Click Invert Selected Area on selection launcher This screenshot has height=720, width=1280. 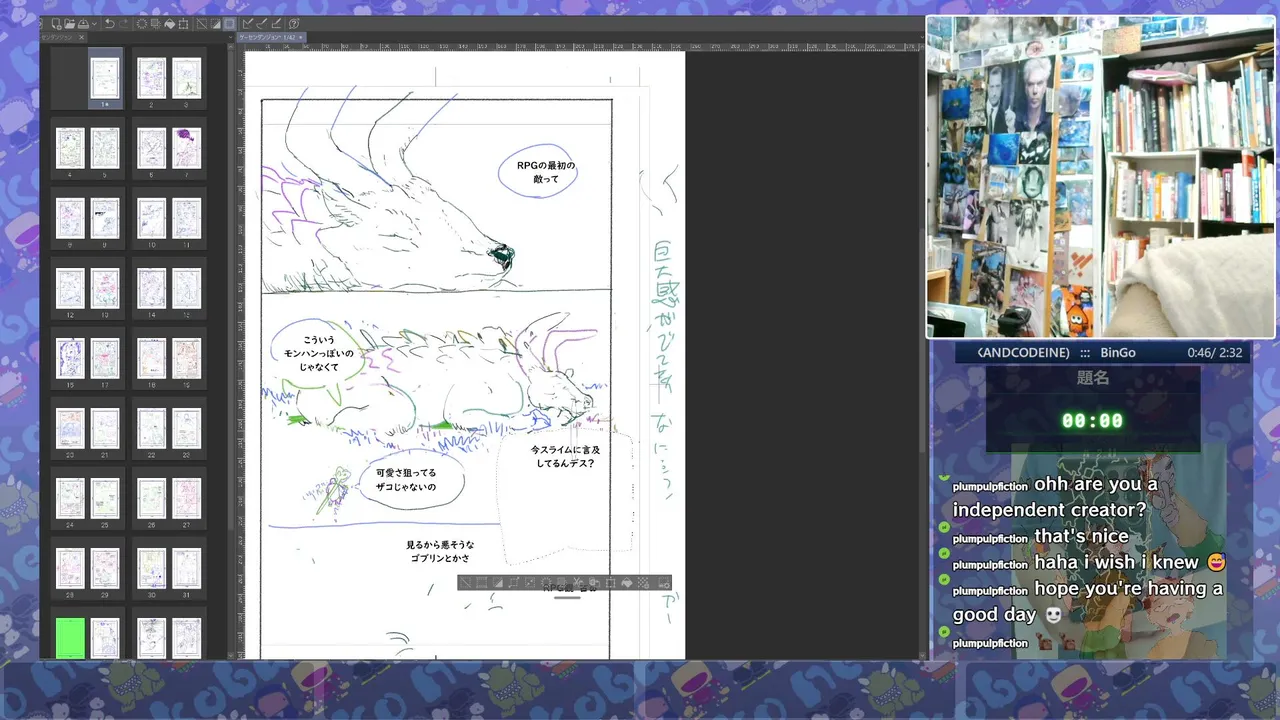pyautogui.click(x=498, y=583)
